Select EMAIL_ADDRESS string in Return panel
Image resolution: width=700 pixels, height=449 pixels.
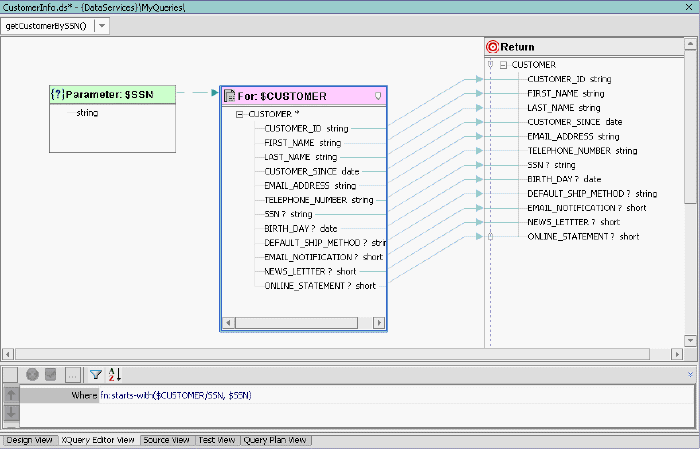click(573, 137)
